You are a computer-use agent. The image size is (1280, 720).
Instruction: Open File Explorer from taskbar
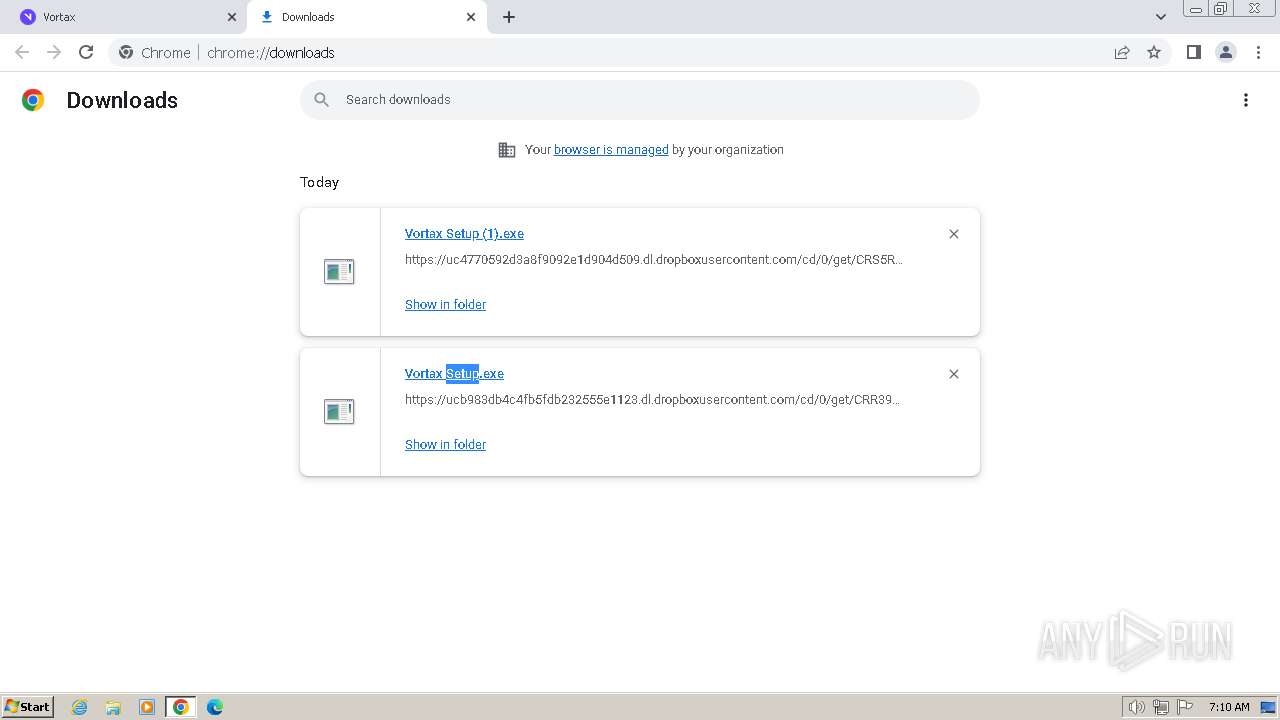(113, 707)
